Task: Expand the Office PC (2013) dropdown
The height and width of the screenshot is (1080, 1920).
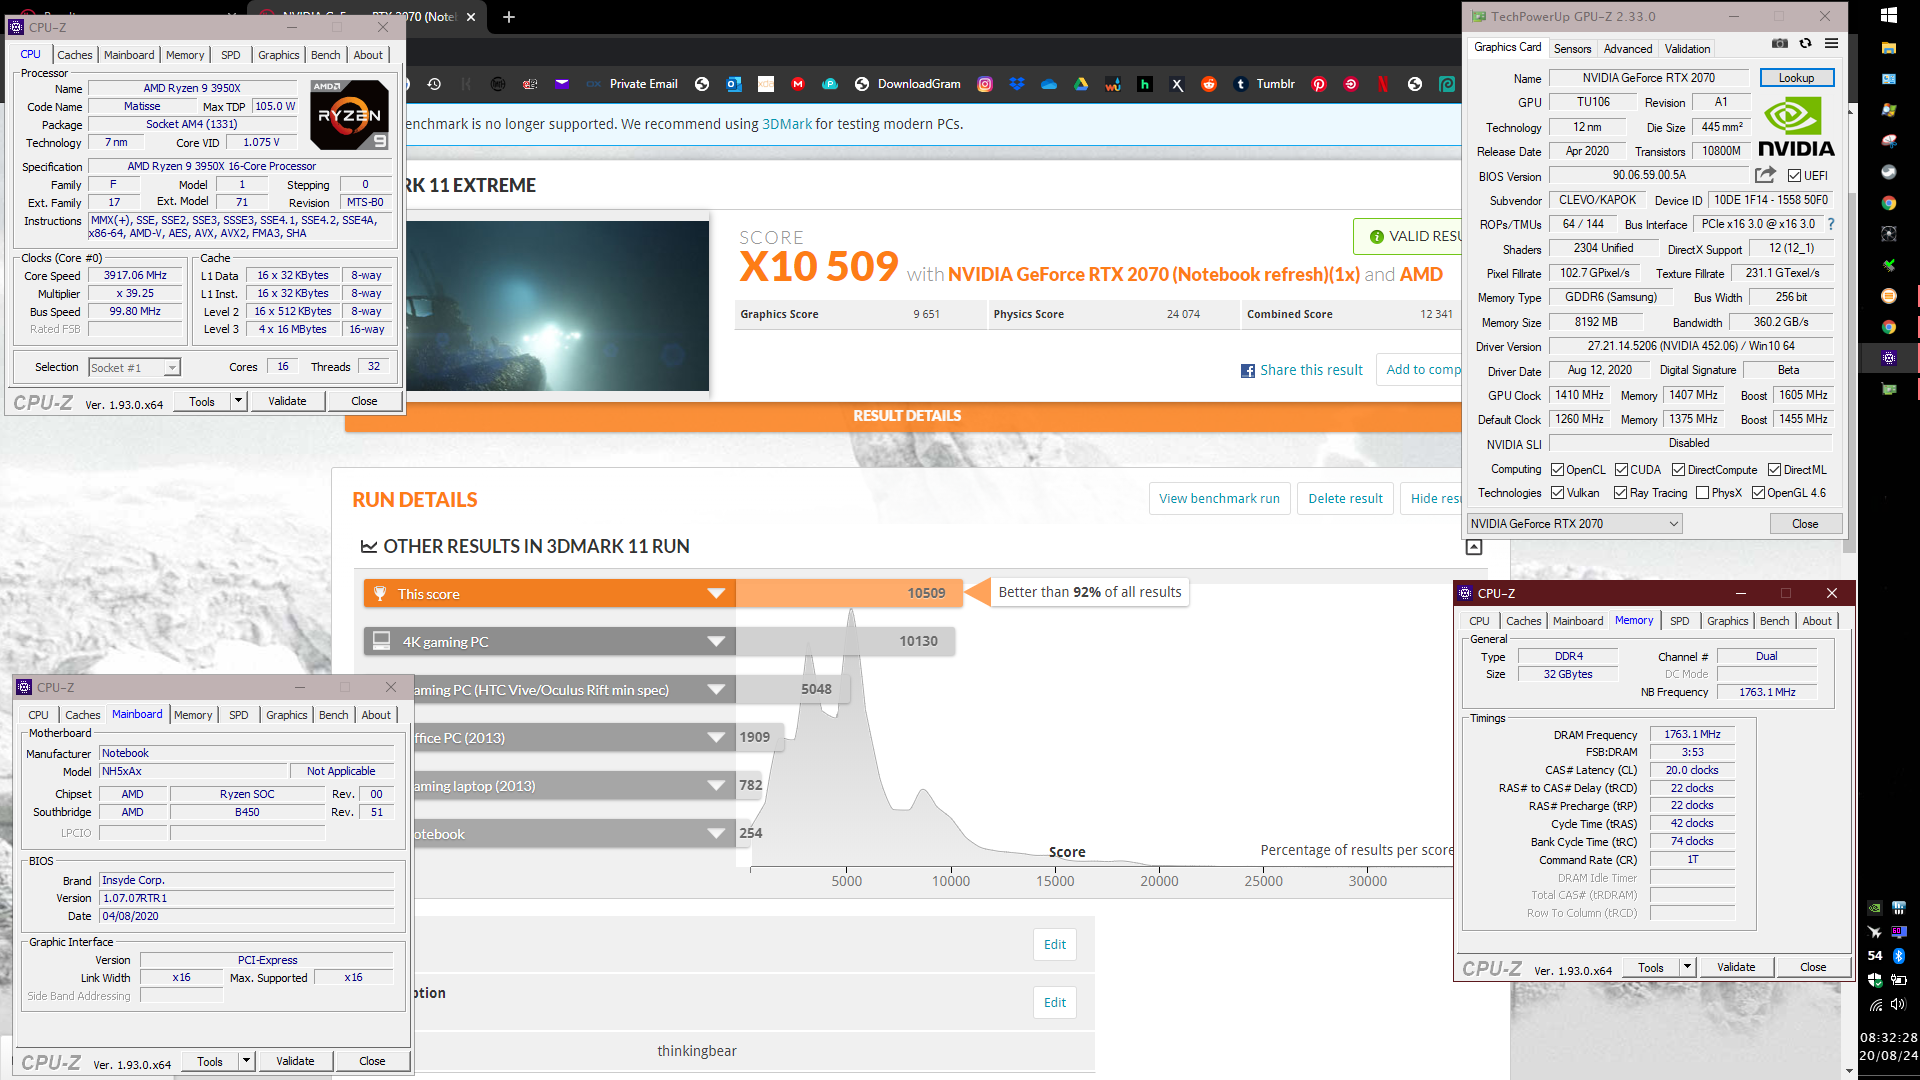Action: 716,738
